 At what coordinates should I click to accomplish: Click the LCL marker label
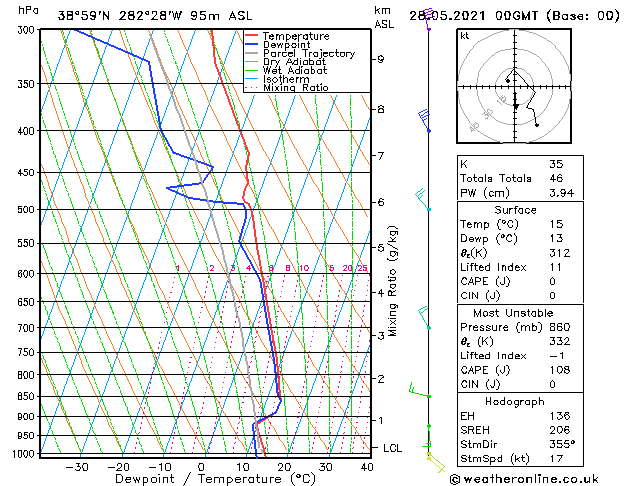pos(392,448)
